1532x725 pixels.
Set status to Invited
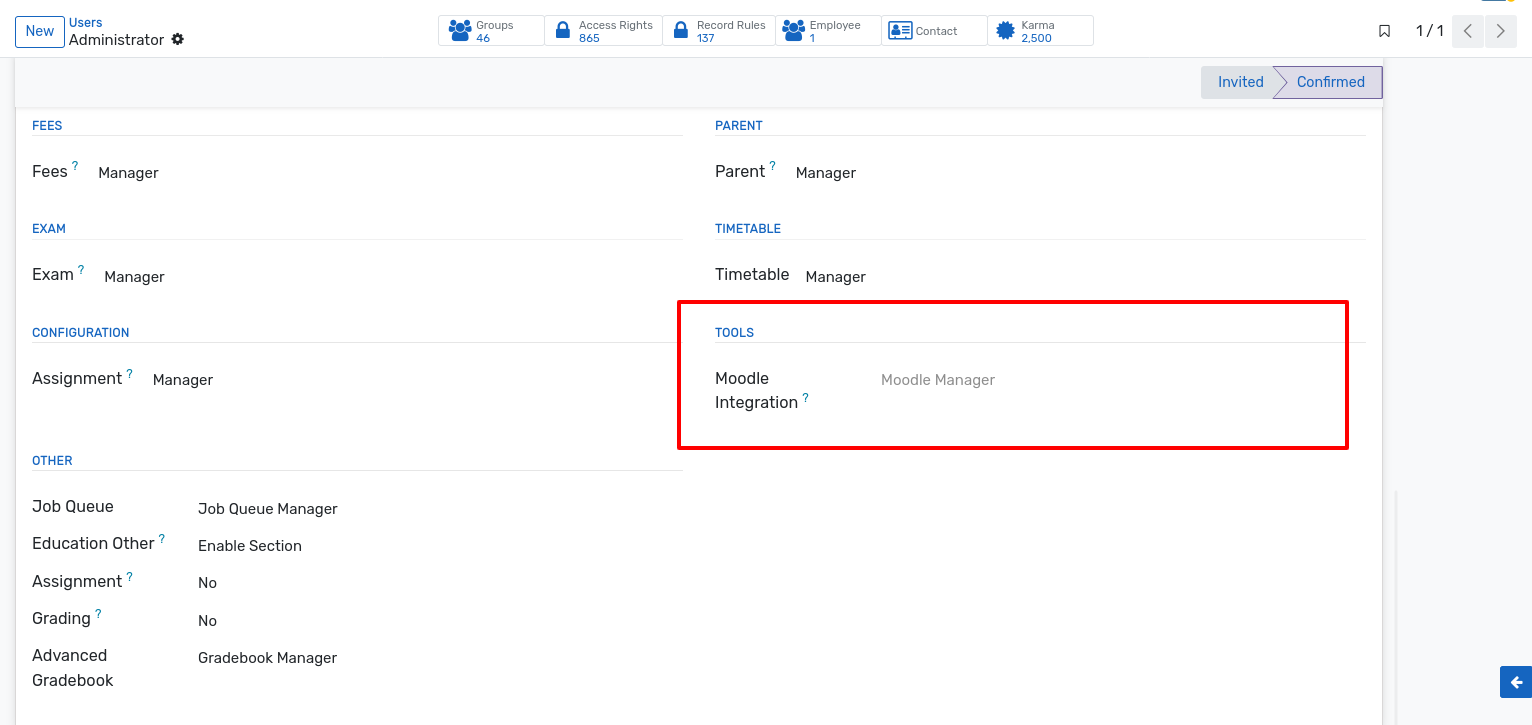pyautogui.click(x=1240, y=82)
